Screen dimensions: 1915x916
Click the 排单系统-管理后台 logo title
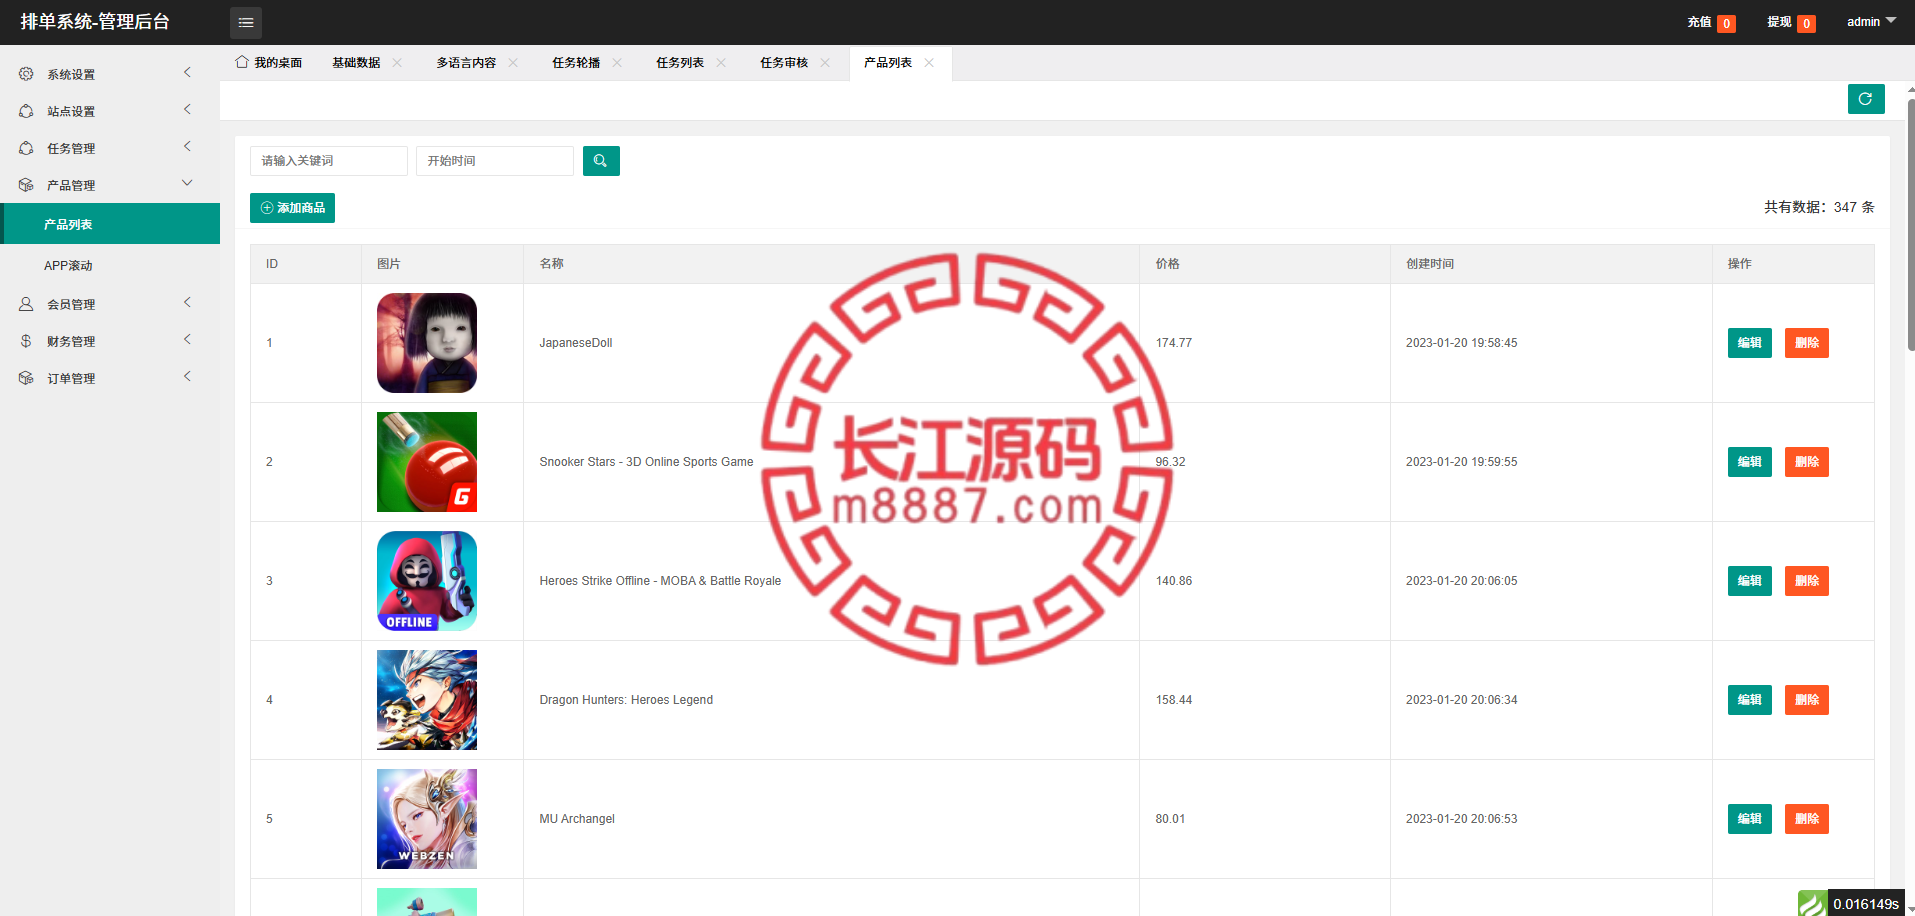pos(95,22)
